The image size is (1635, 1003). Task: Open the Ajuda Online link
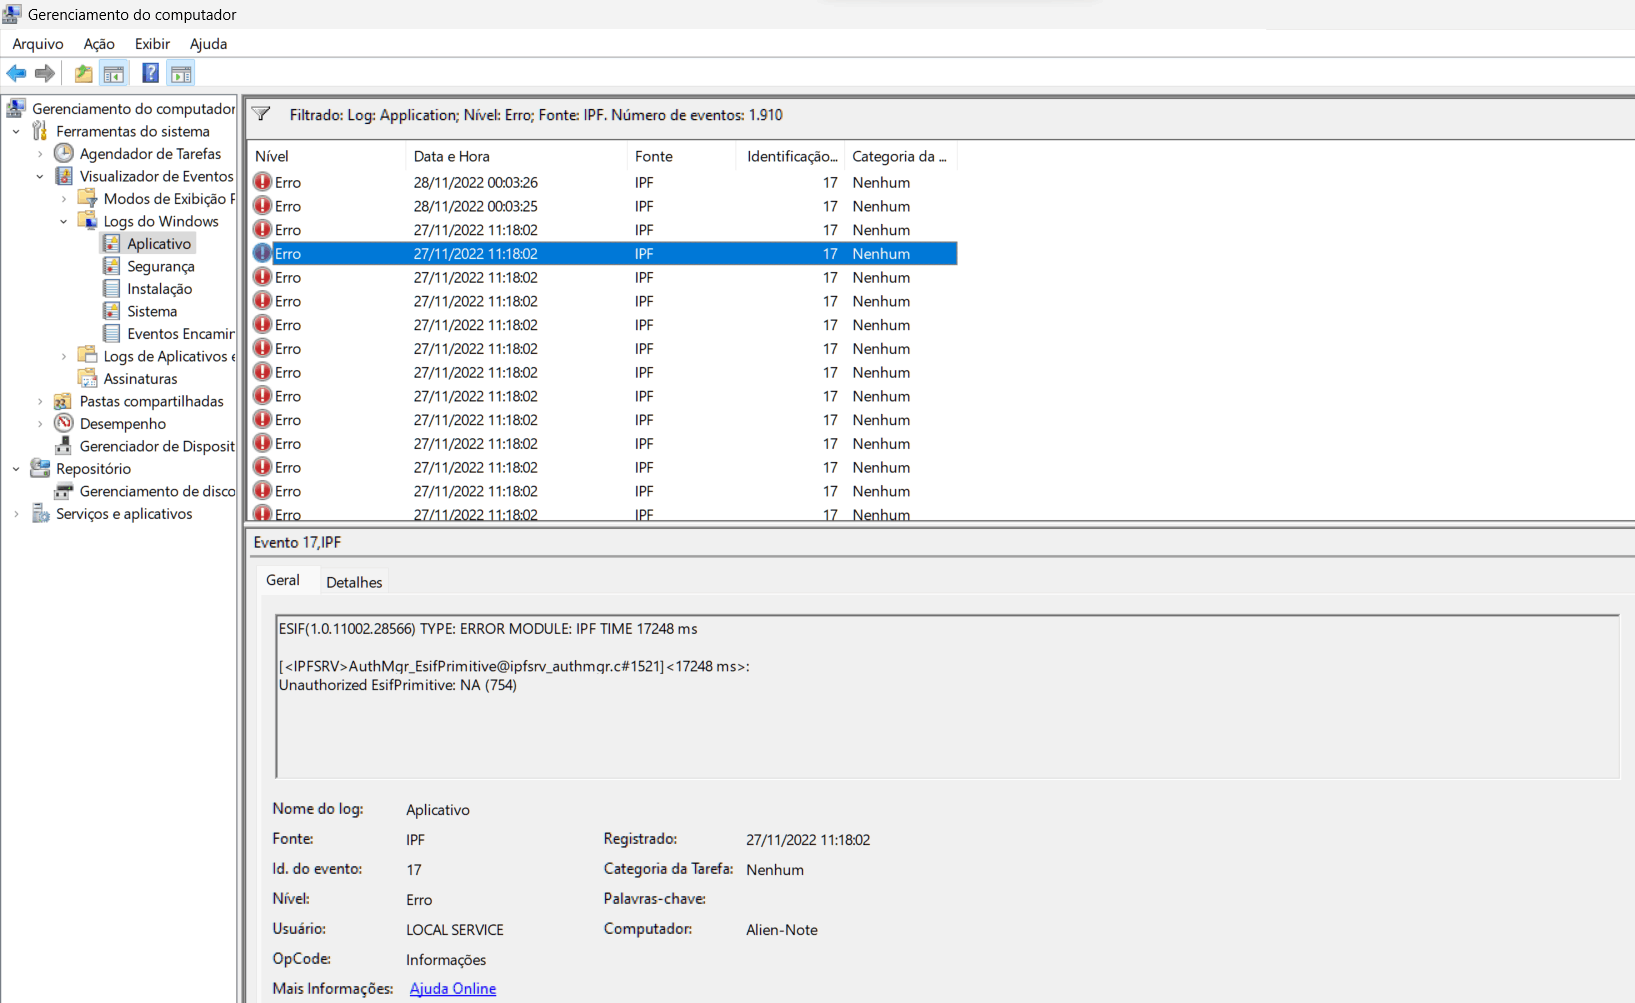453,988
